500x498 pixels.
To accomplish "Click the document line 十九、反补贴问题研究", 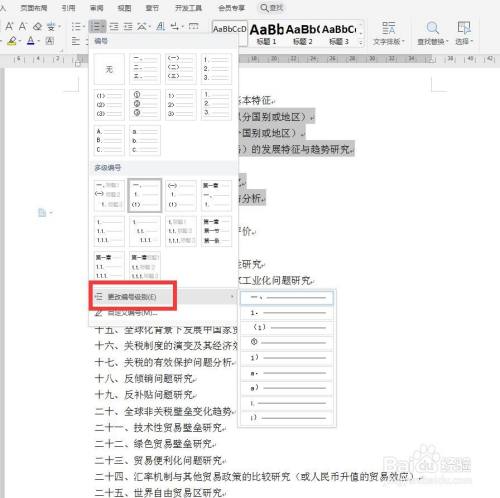I will (145, 395).
